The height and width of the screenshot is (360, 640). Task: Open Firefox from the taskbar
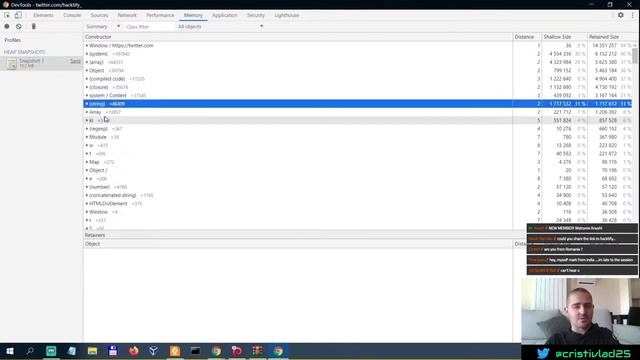[x=133, y=351]
